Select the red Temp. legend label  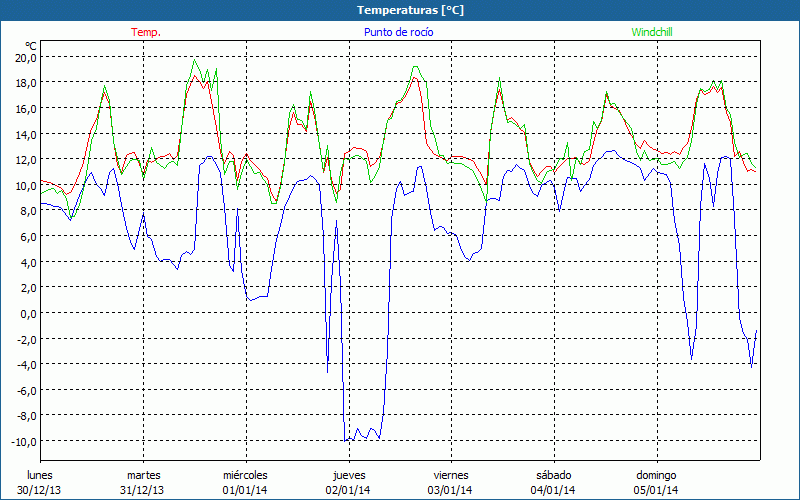click(x=145, y=32)
